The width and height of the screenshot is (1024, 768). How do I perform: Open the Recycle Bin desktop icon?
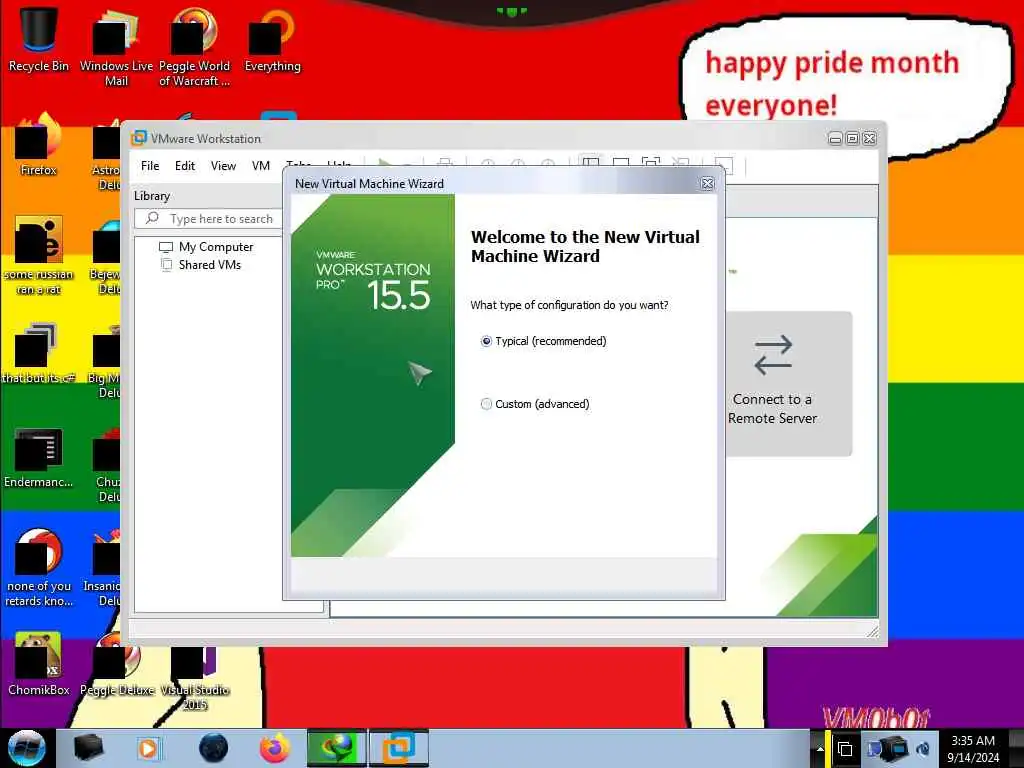point(39,39)
